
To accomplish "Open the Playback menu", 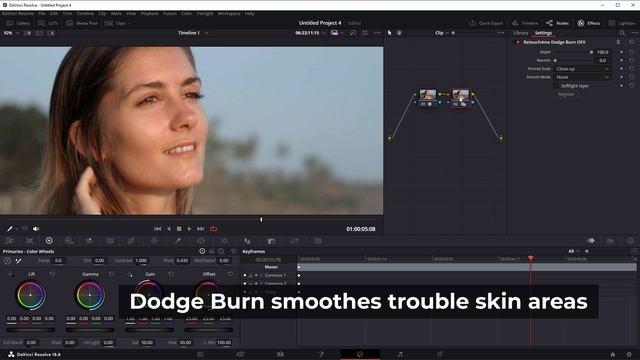I will coord(149,13).
